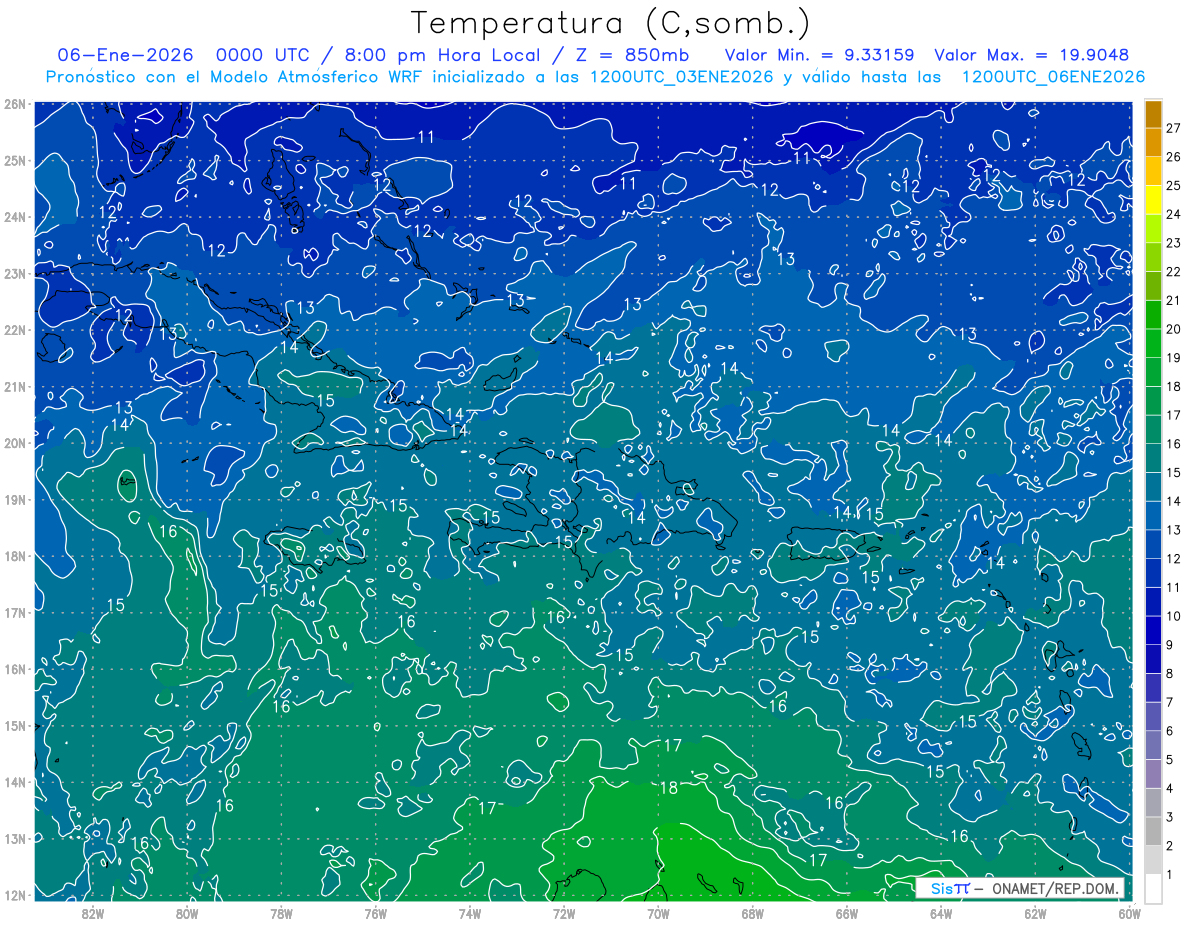1200x927 pixels.
Task: Click the "1200UTC_06ENE2026" valid-until time
Action: coord(1053,77)
